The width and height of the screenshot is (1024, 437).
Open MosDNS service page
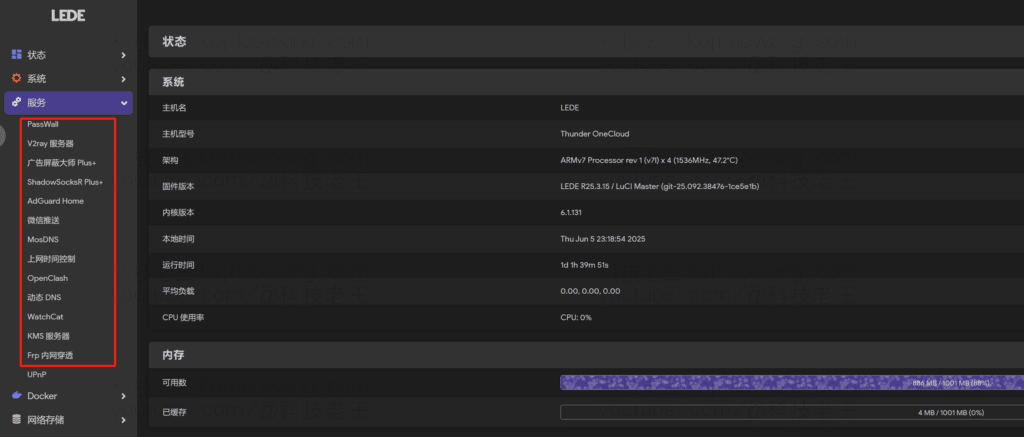tap(43, 240)
